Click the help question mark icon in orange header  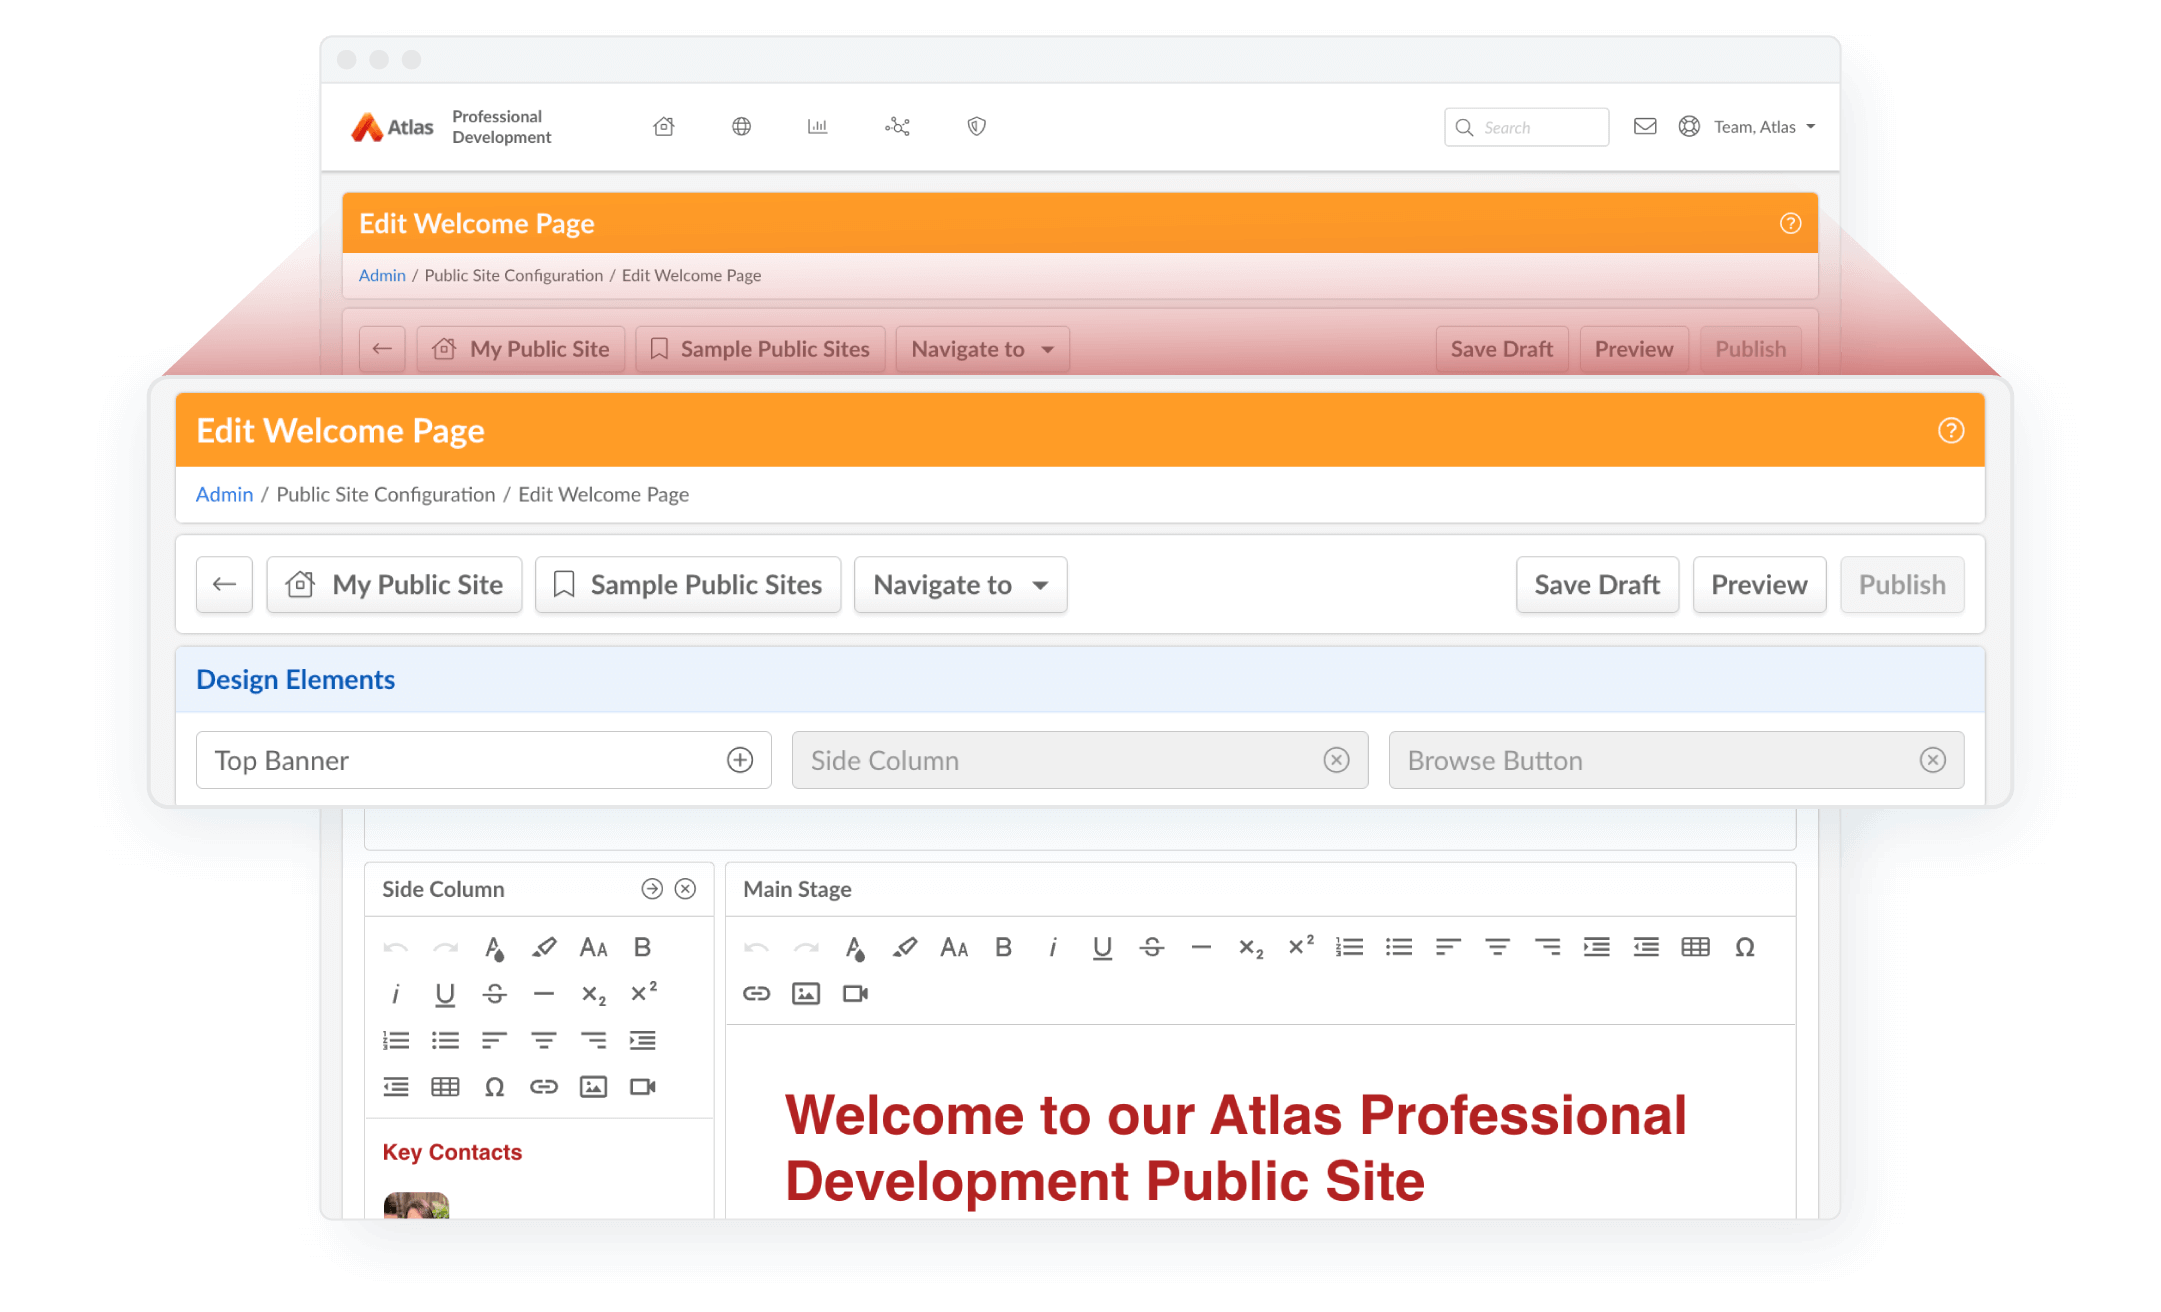[1950, 430]
